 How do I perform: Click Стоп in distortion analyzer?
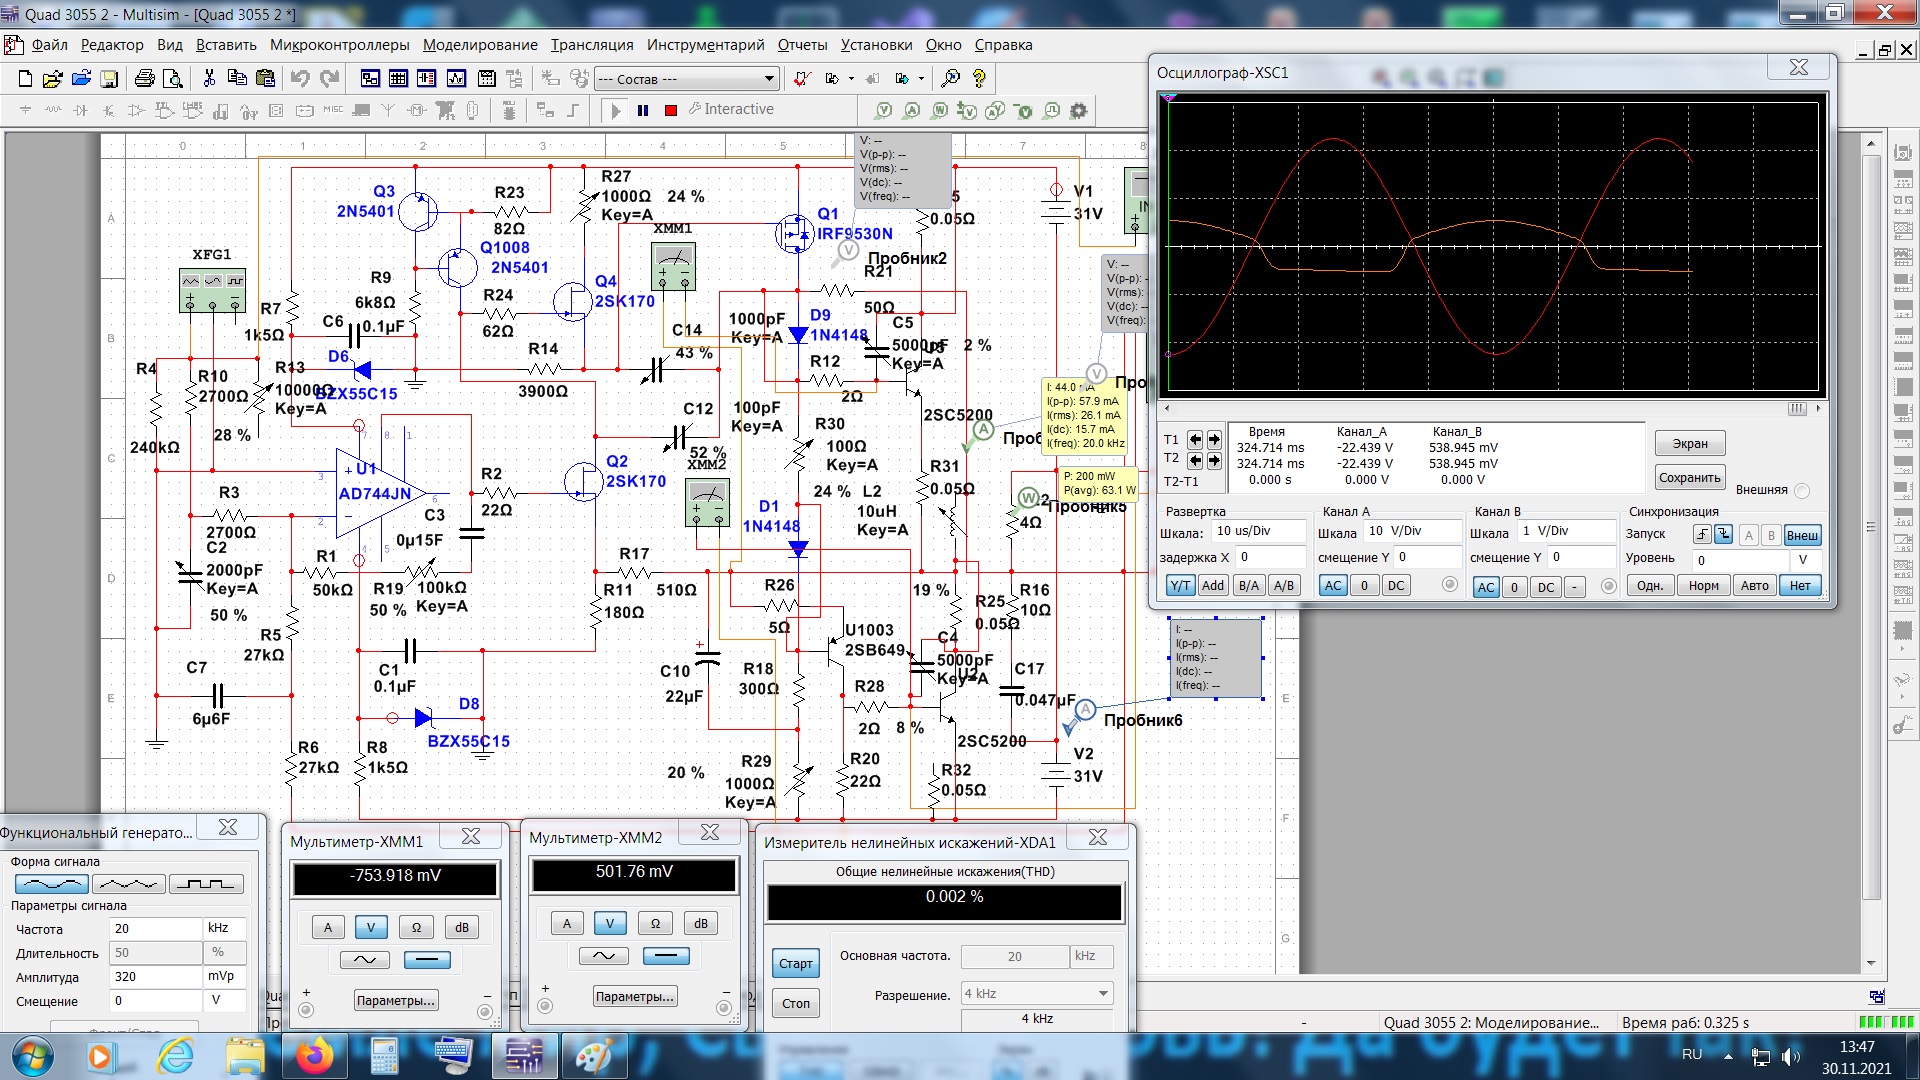click(x=796, y=1003)
